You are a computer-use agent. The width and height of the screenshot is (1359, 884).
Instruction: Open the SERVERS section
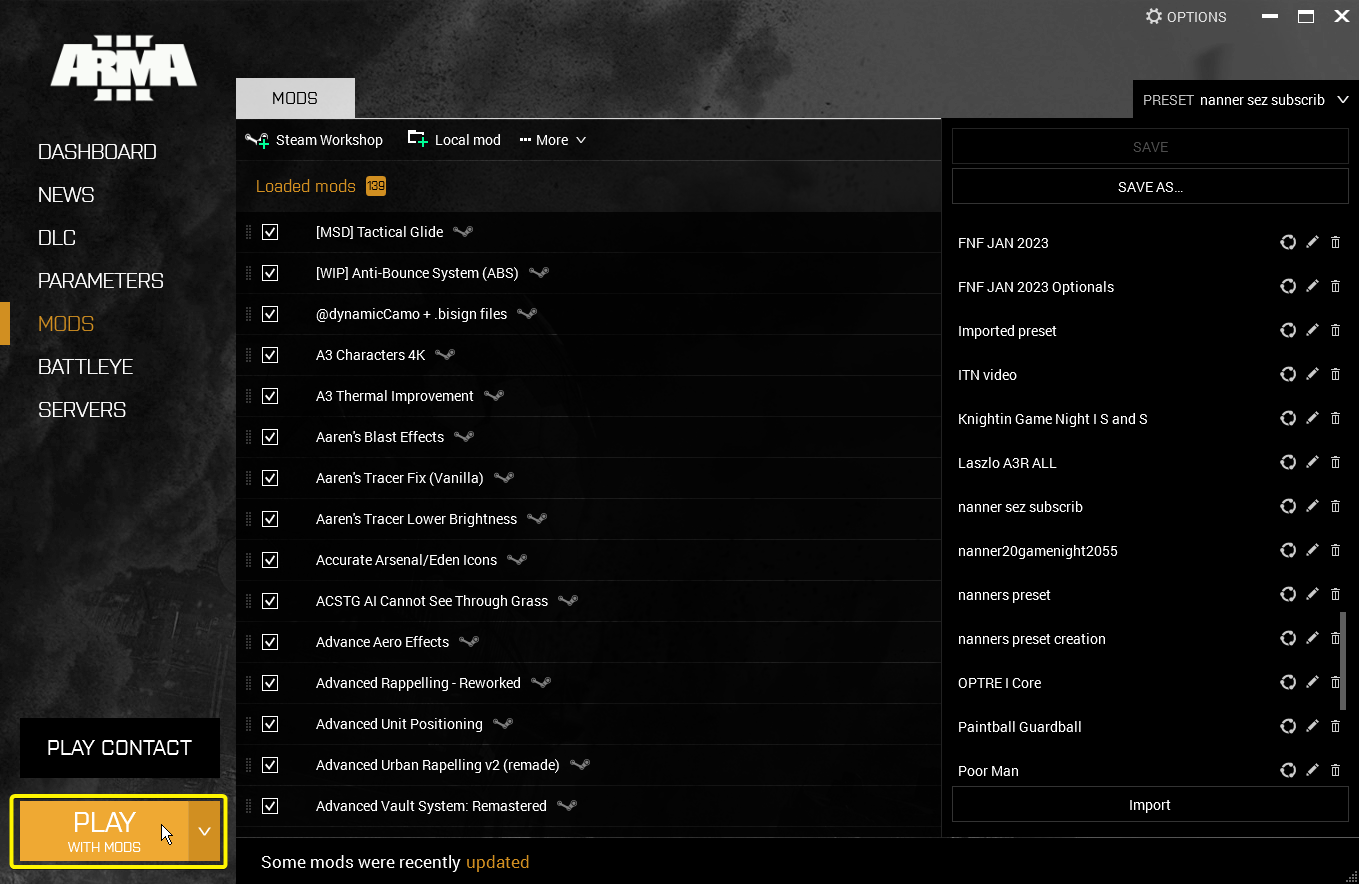(82, 410)
